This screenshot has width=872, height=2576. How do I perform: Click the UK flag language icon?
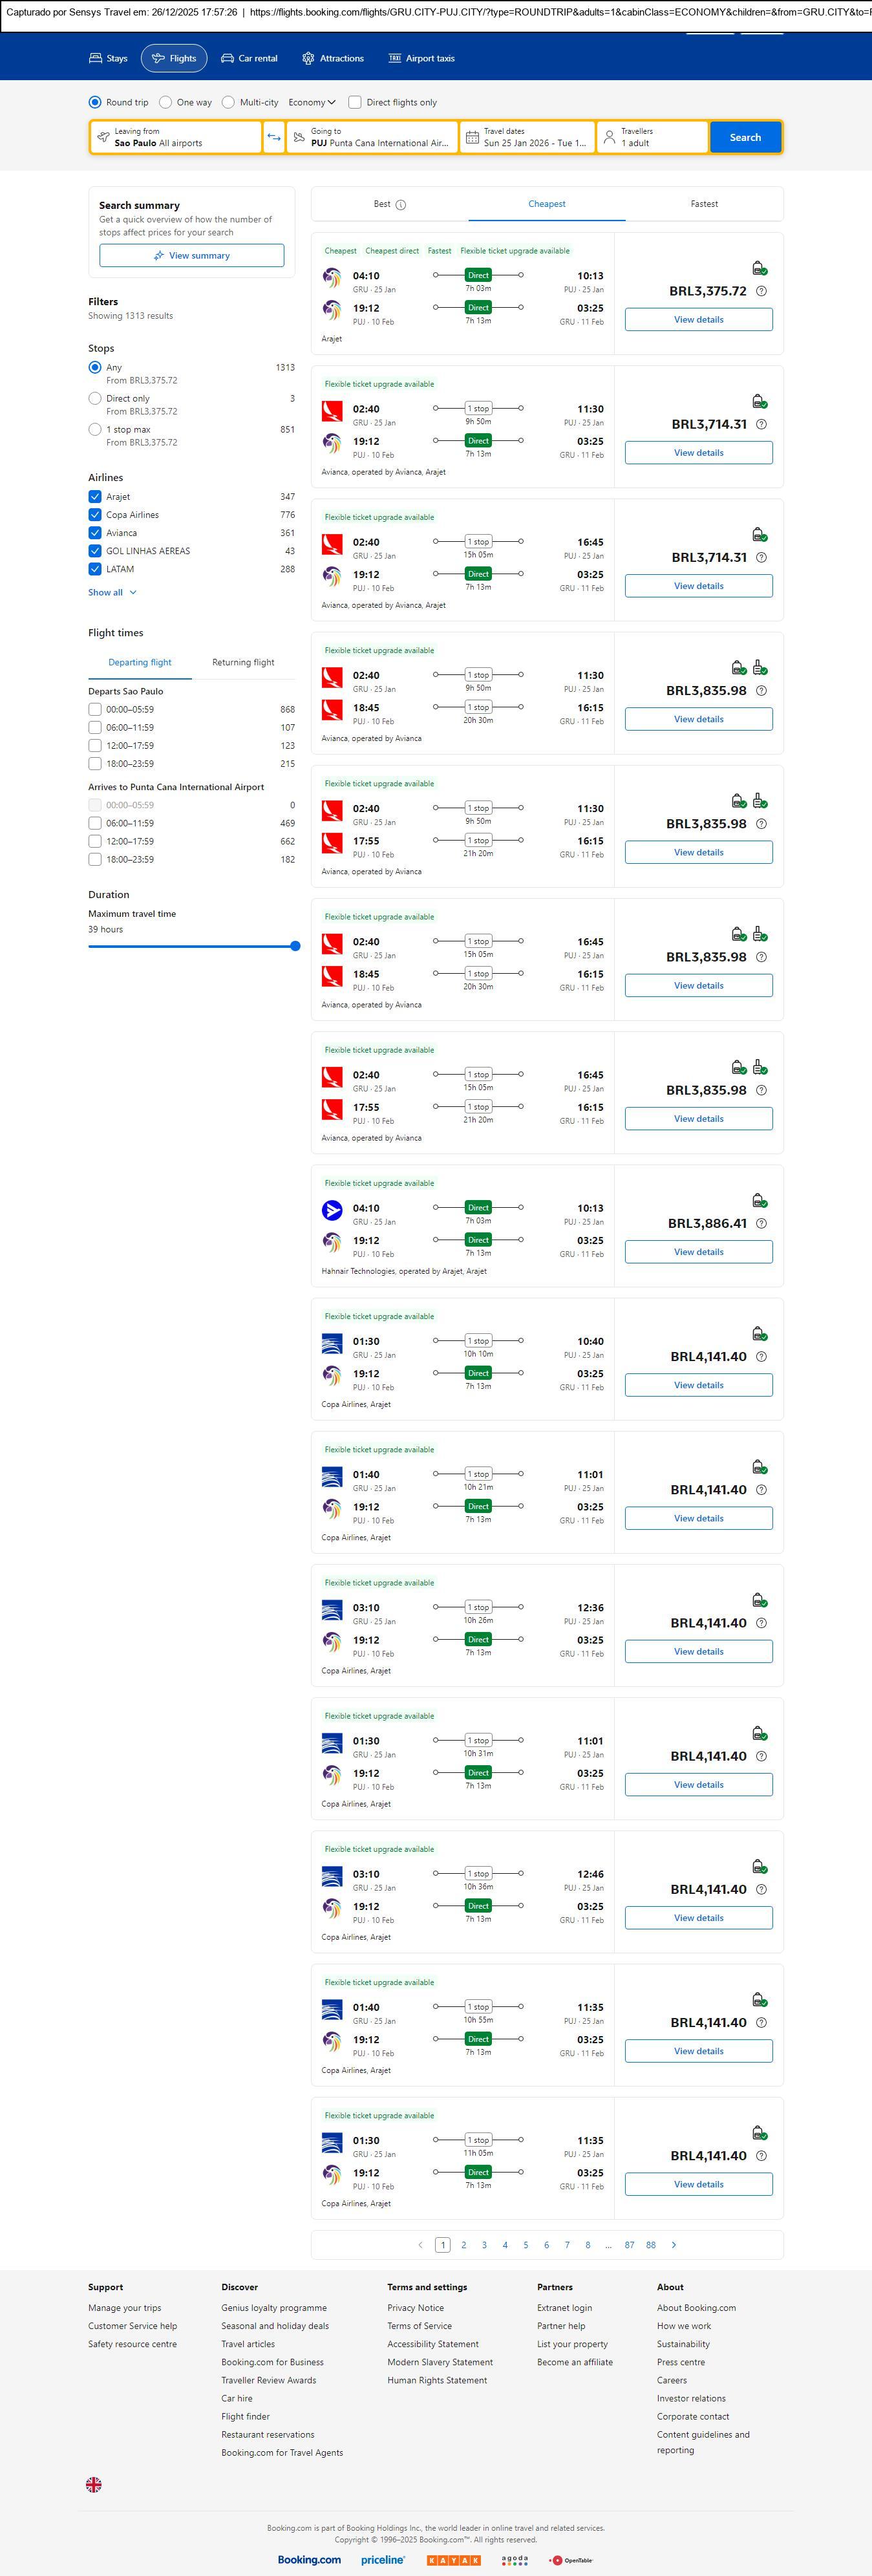[94, 2484]
